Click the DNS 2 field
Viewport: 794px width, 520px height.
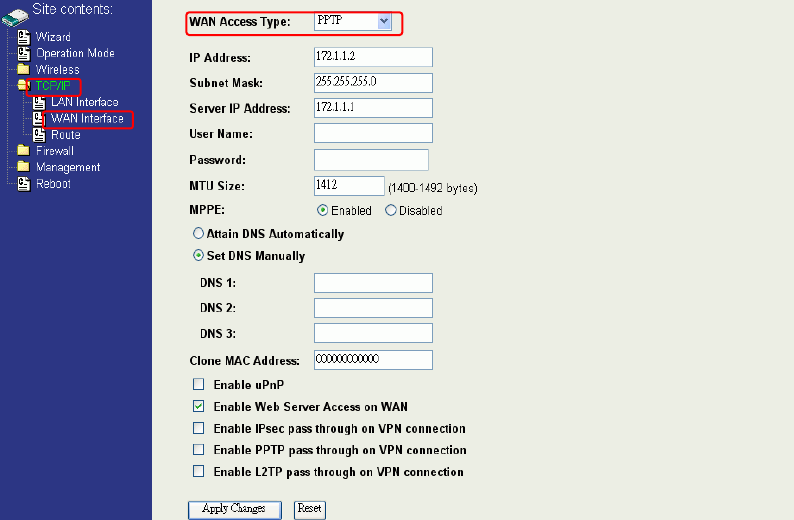pos(373,308)
